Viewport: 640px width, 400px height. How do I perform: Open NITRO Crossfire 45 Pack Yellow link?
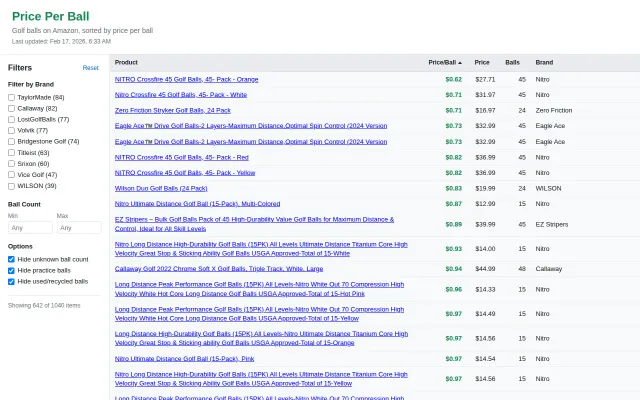tap(185, 173)
